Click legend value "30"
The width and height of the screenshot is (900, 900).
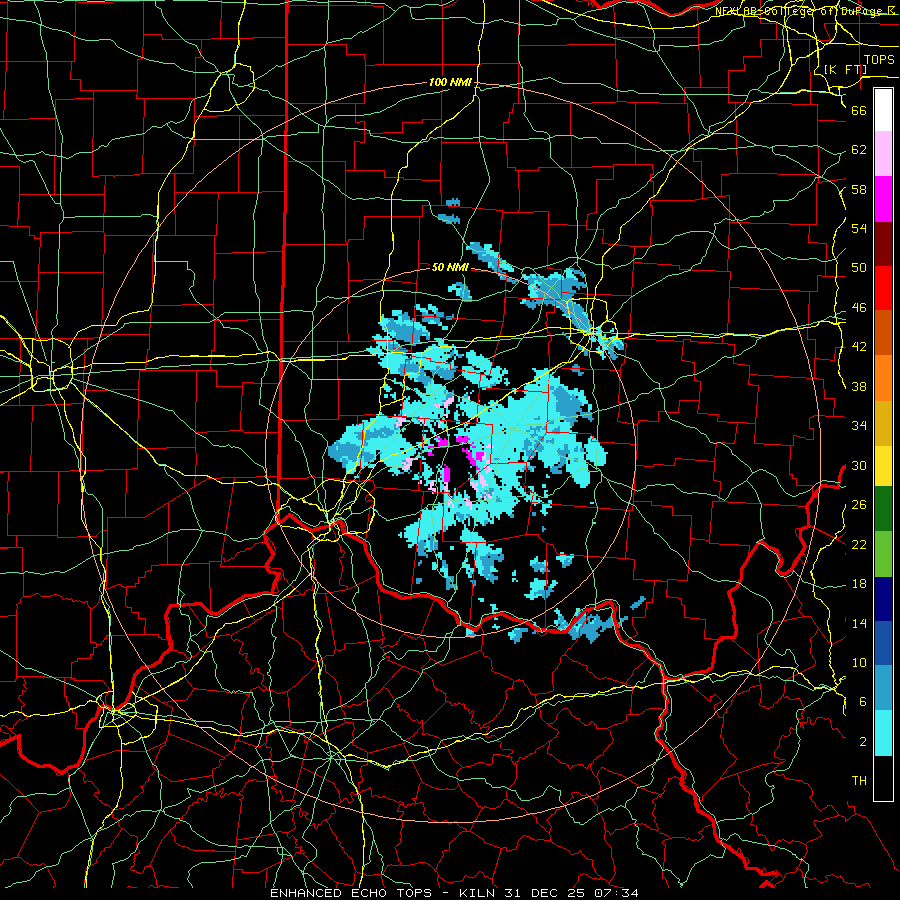point(859,465)
